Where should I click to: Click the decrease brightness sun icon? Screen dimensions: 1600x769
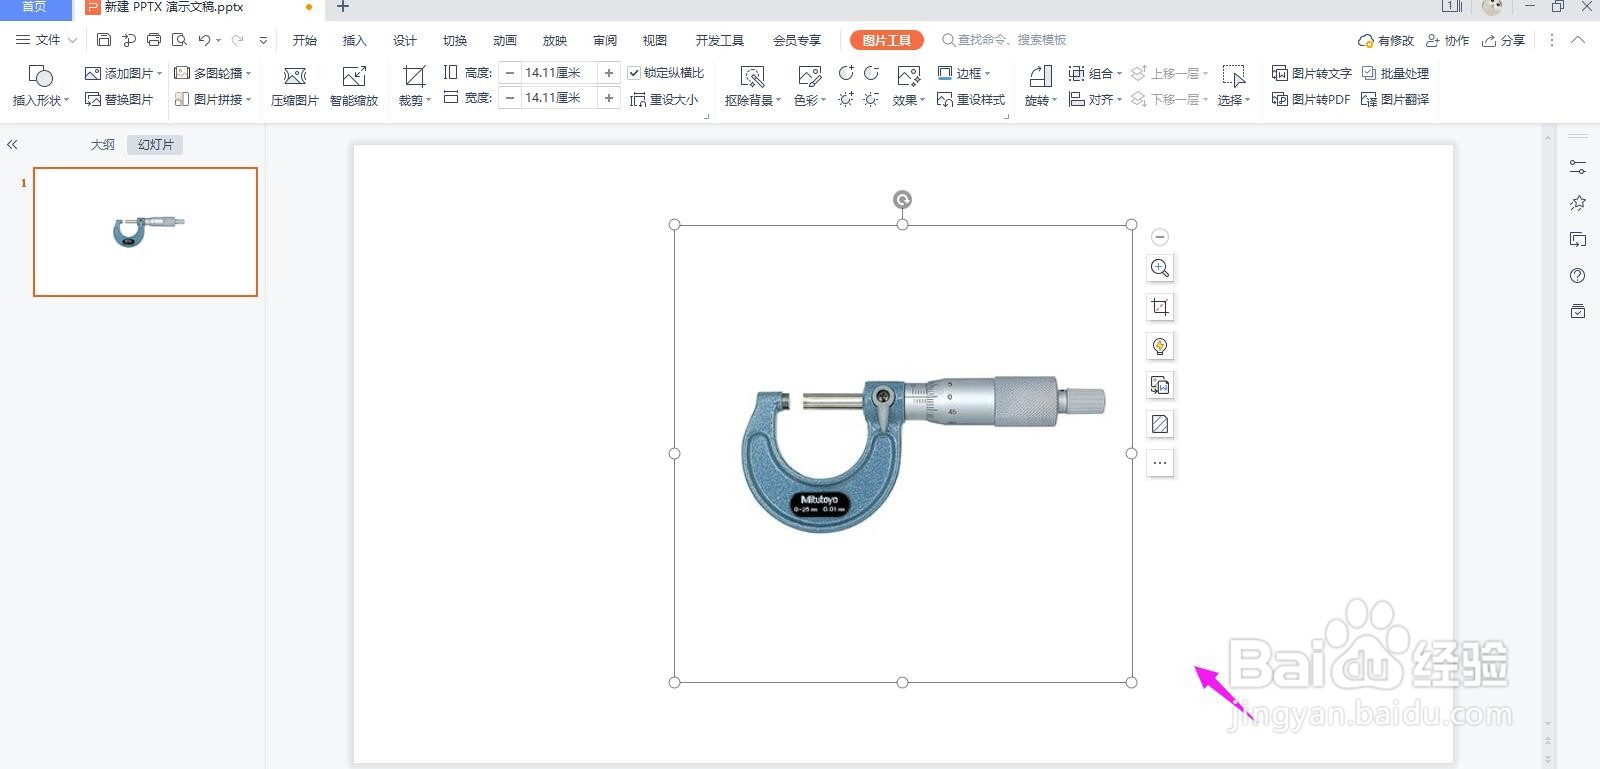(871, 99)
